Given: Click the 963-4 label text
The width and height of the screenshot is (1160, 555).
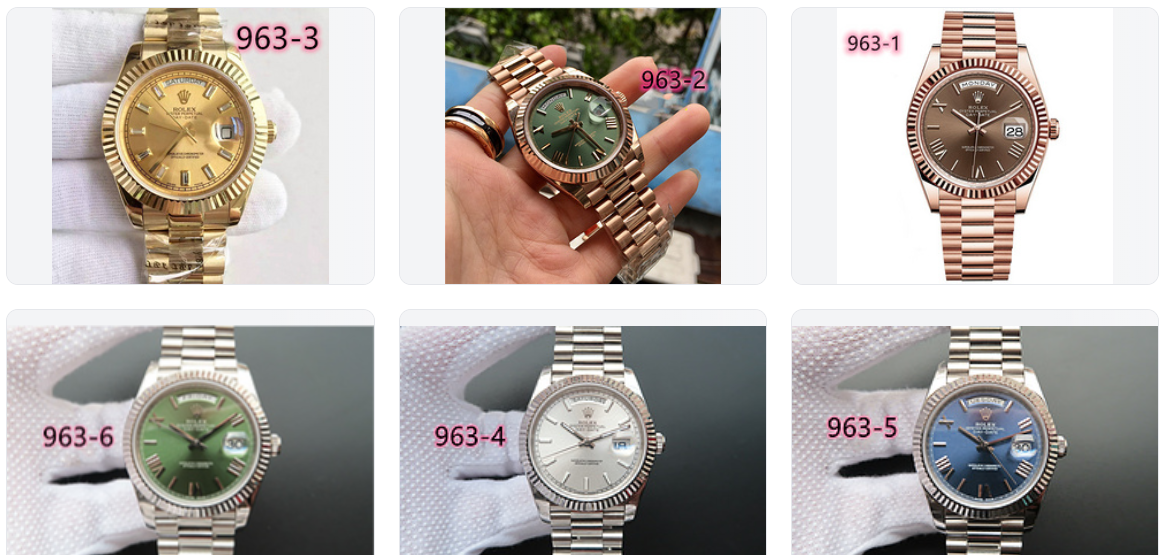Looking at the screenshot, I should click(x=470, y=436).
